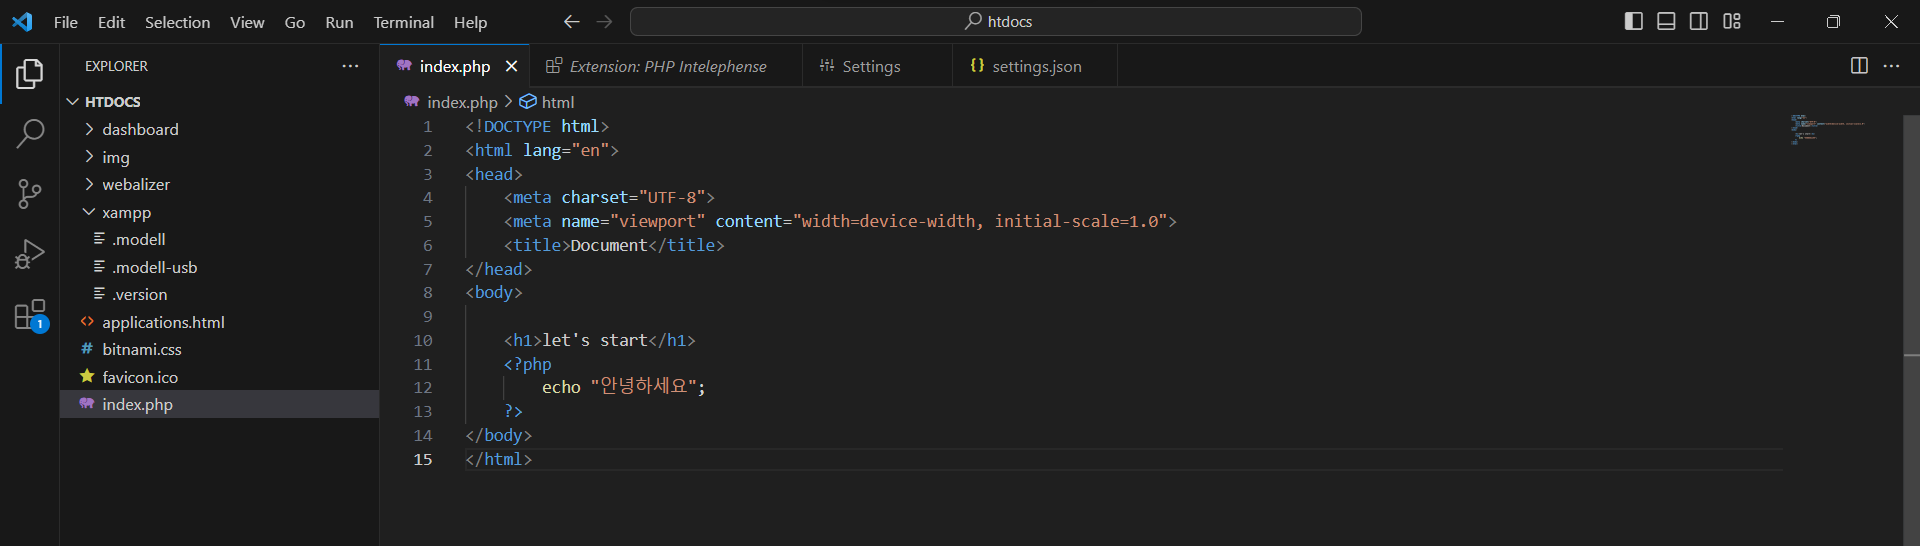
Task: Toggle the secondary side bar layout icon
Action: (1699, 21)
